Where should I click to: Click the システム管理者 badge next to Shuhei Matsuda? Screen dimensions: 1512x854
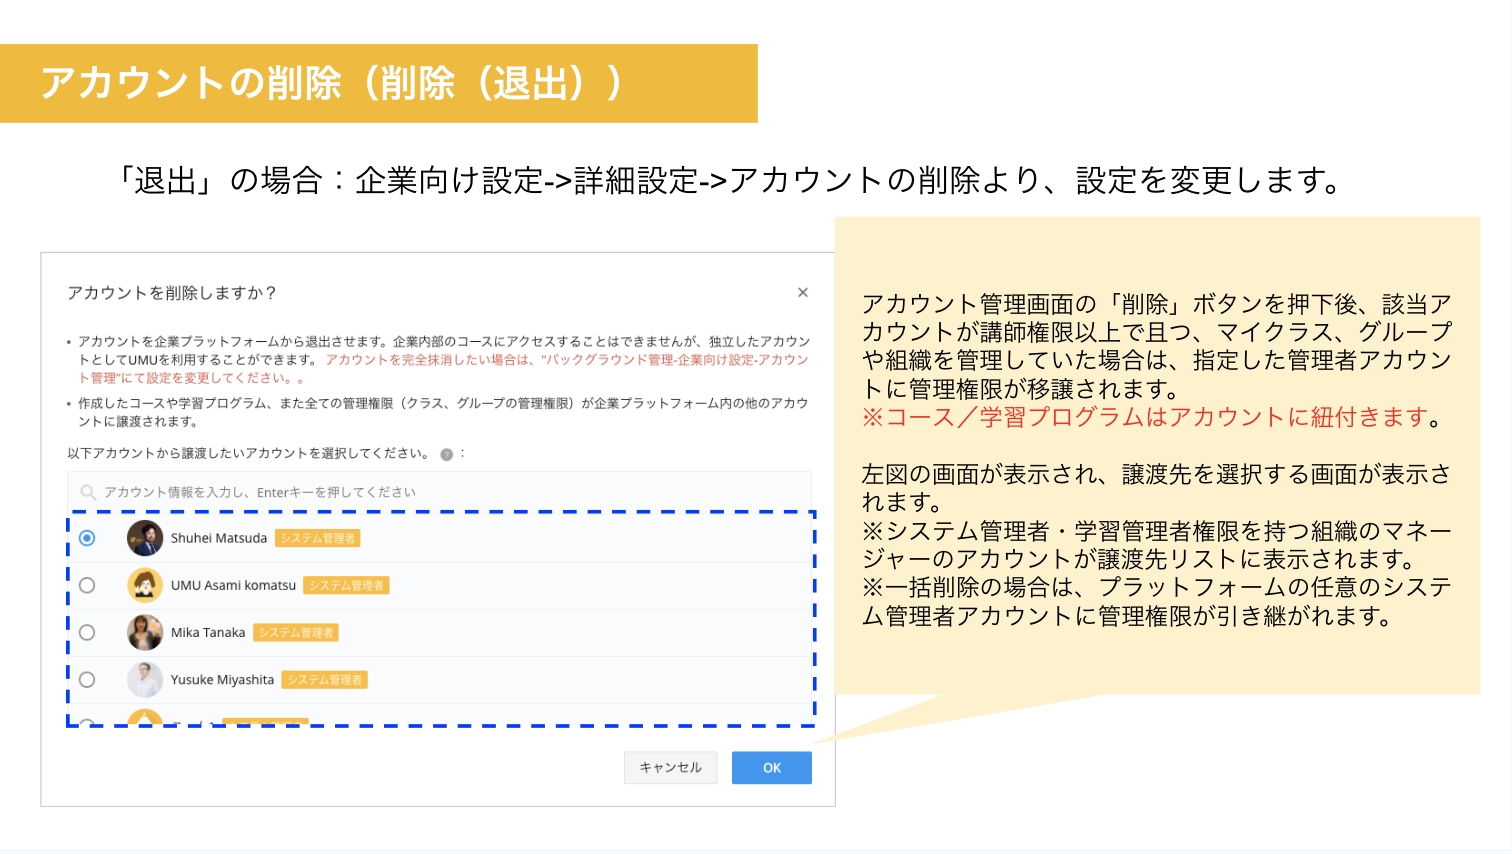tap(317, 538)
